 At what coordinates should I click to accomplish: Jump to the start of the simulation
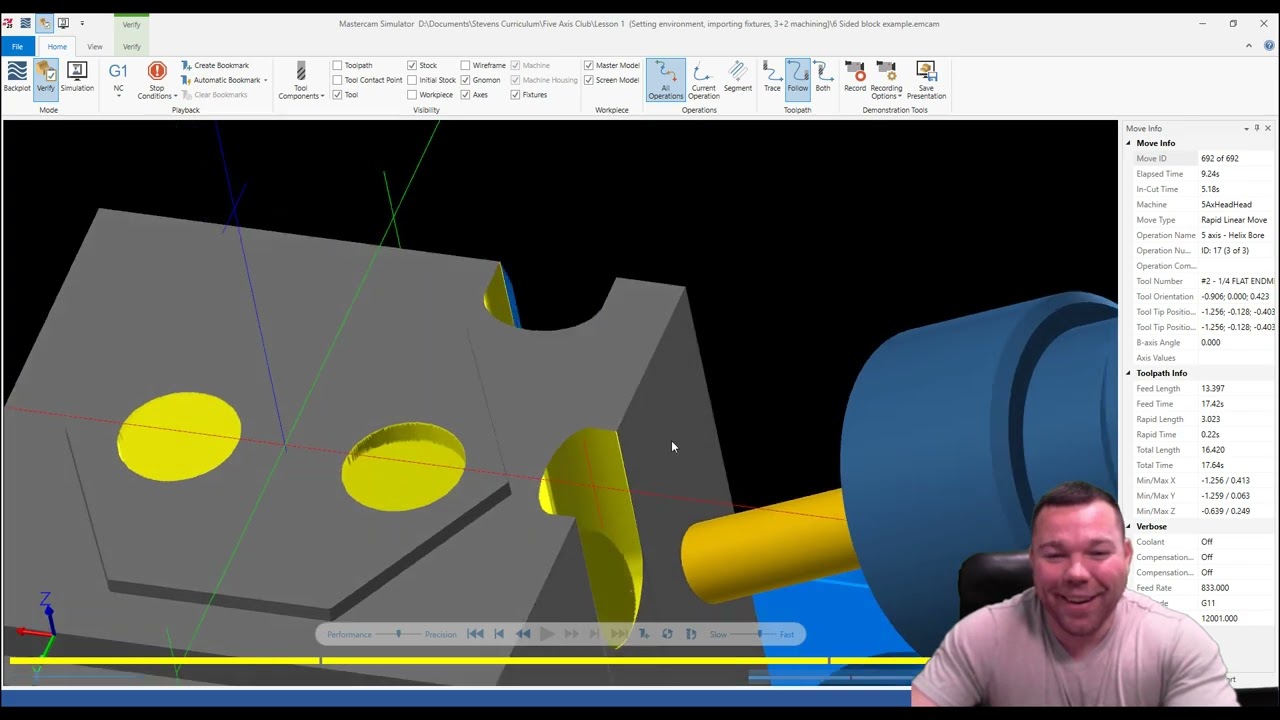coord(475,634)
